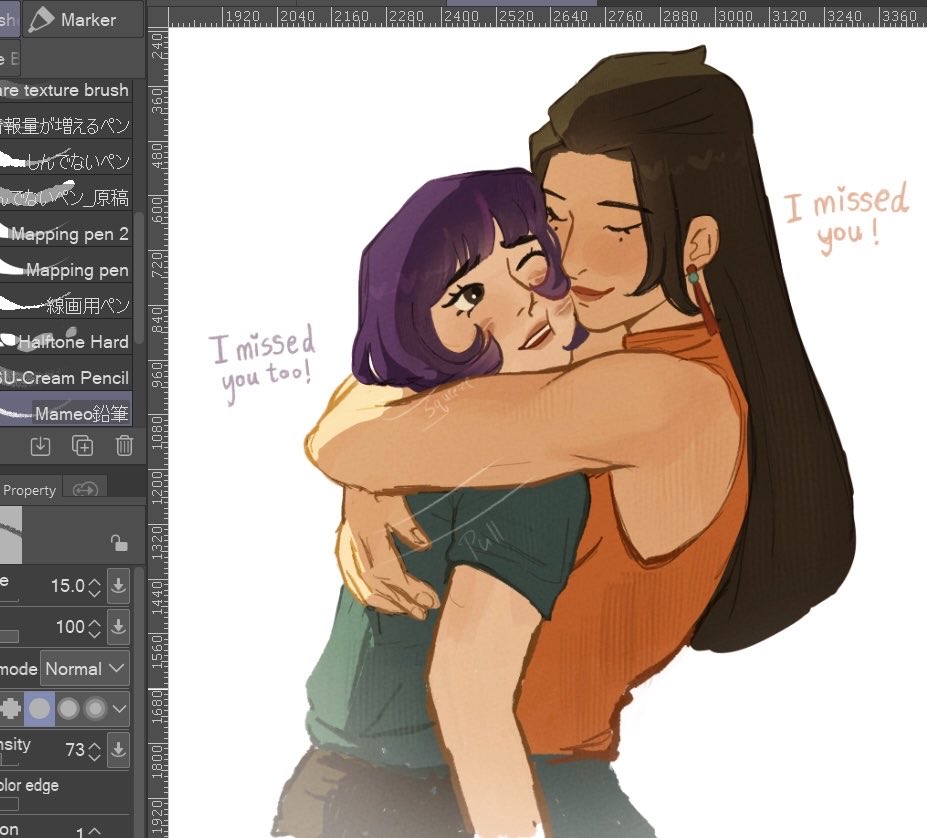Increase opacity with up arrow

(x=95, y=622)
